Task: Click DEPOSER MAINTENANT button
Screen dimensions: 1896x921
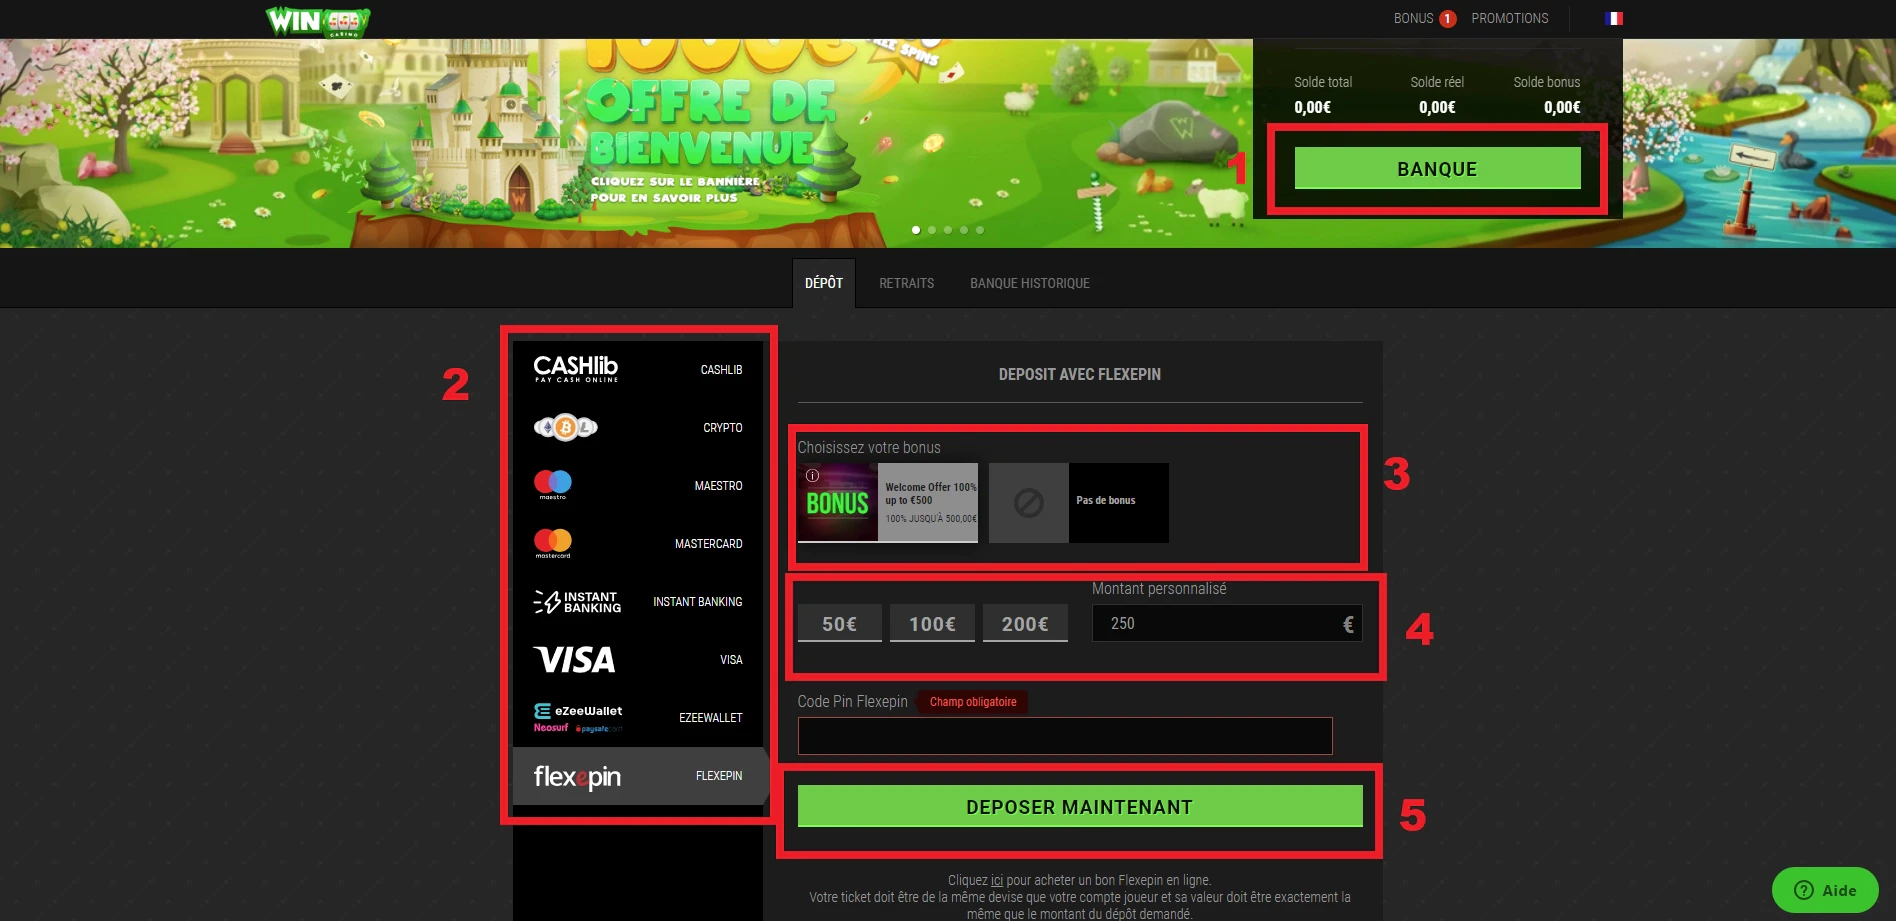Action: point(1080,806)
